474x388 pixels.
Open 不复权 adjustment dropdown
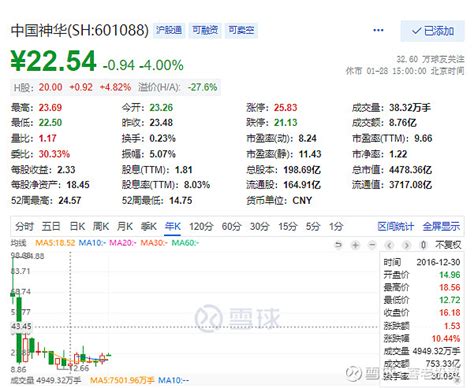[x=448, y=245]
